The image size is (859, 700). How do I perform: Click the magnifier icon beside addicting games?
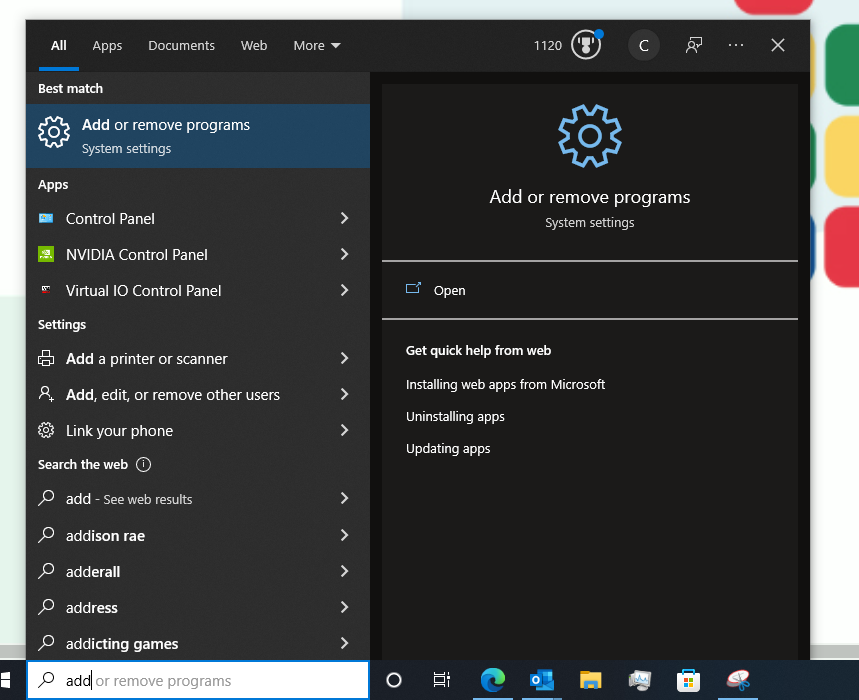[x=46, y=642]
